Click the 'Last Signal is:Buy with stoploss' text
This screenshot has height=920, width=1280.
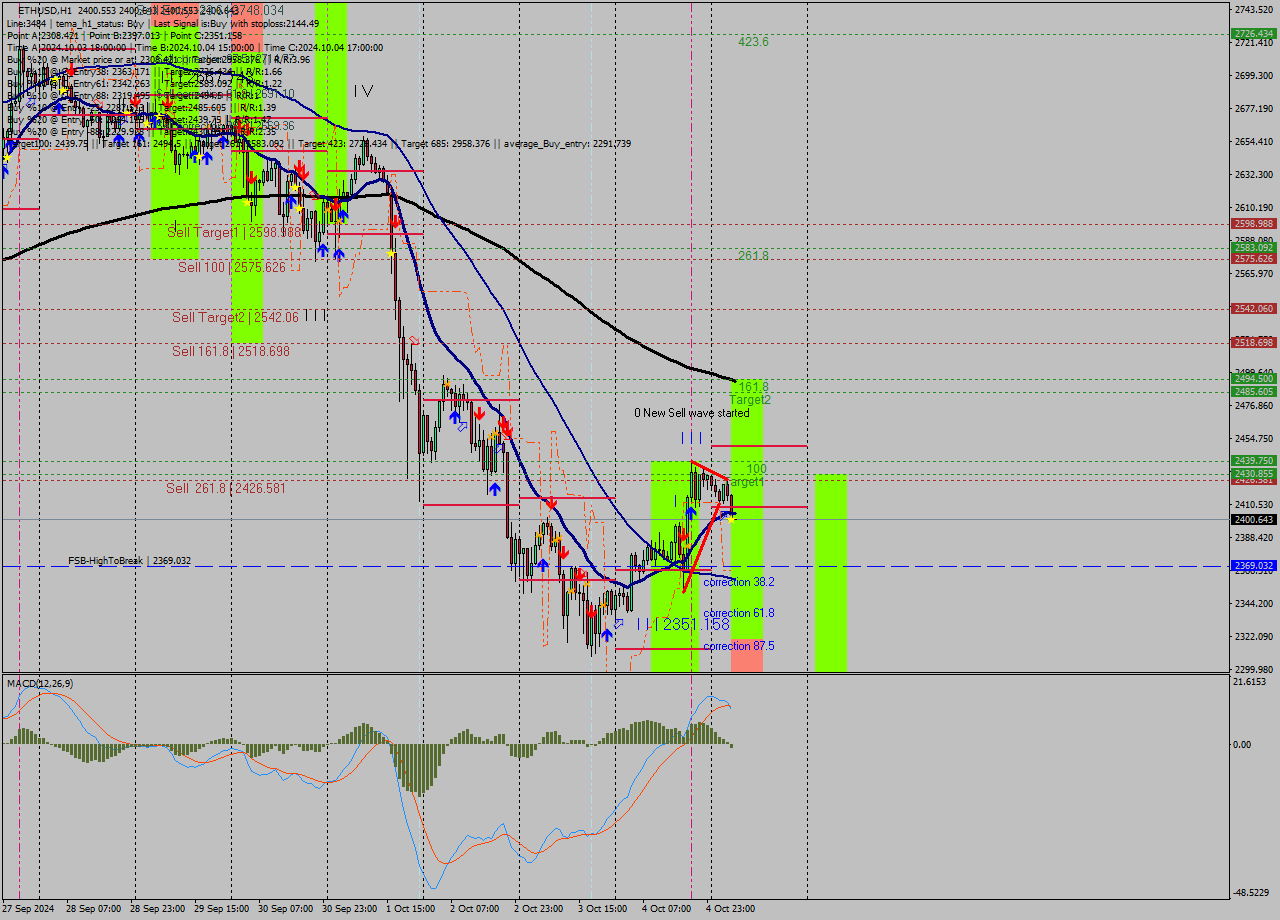tap(226, 23)
